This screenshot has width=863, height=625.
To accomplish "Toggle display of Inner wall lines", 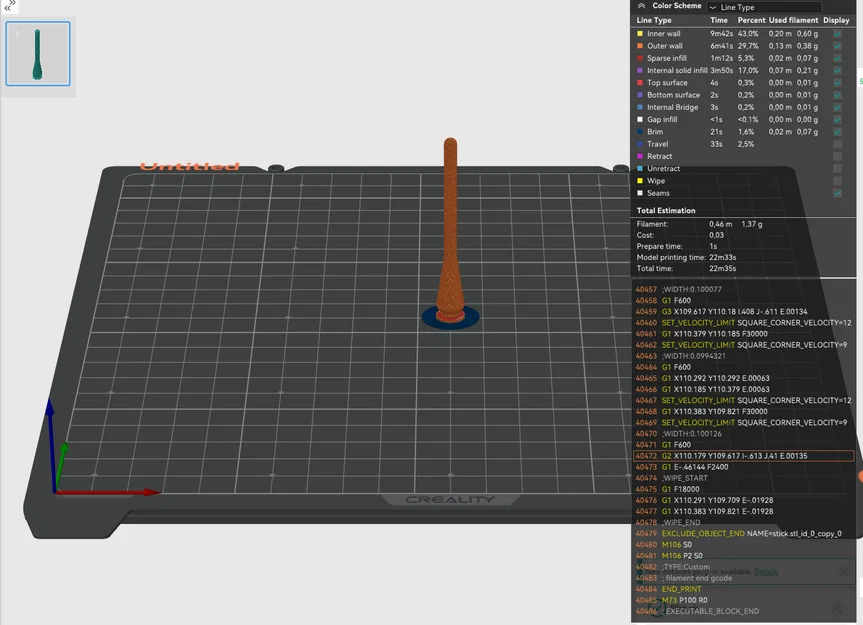I will pyautogui.click(x=837, y=34).
